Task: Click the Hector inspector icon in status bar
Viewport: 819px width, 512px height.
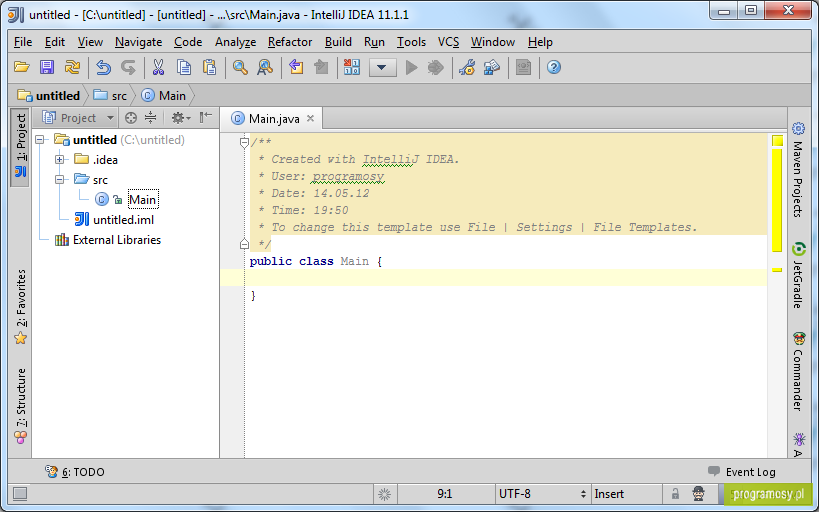Action: [698, 494]
